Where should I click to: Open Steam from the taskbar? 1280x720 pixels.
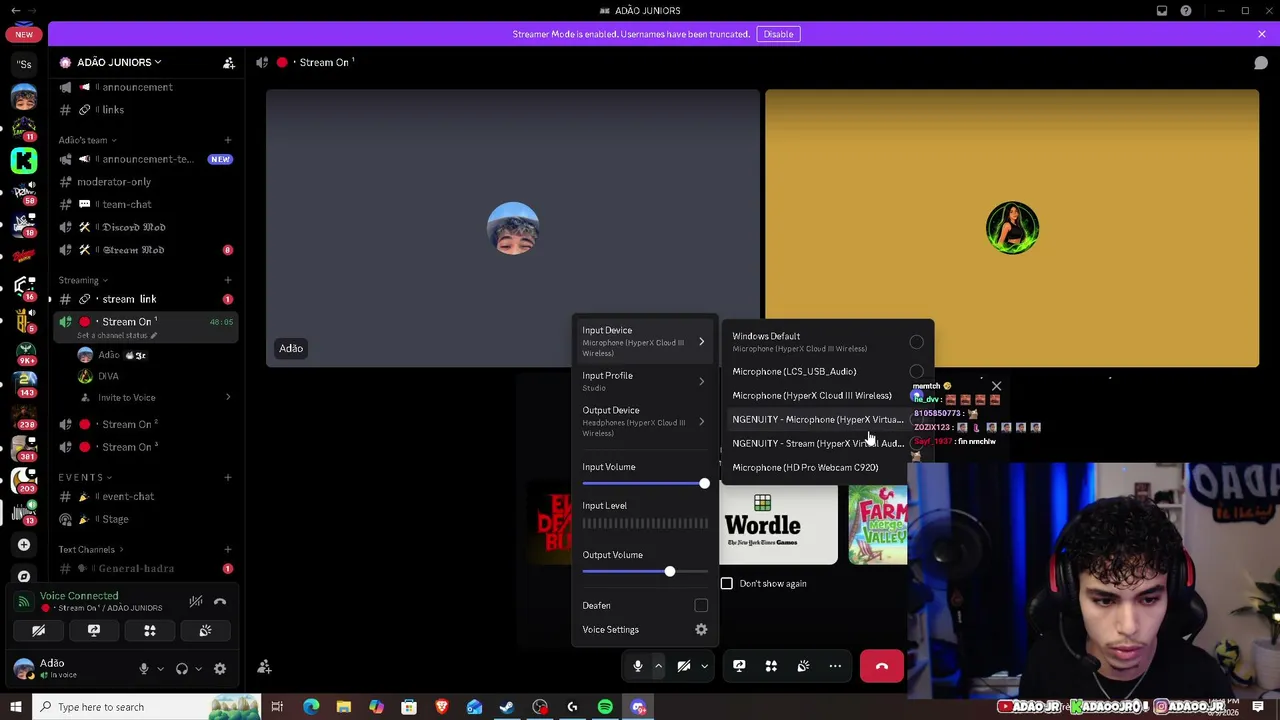pyautogui.click(x=507, y=707)
